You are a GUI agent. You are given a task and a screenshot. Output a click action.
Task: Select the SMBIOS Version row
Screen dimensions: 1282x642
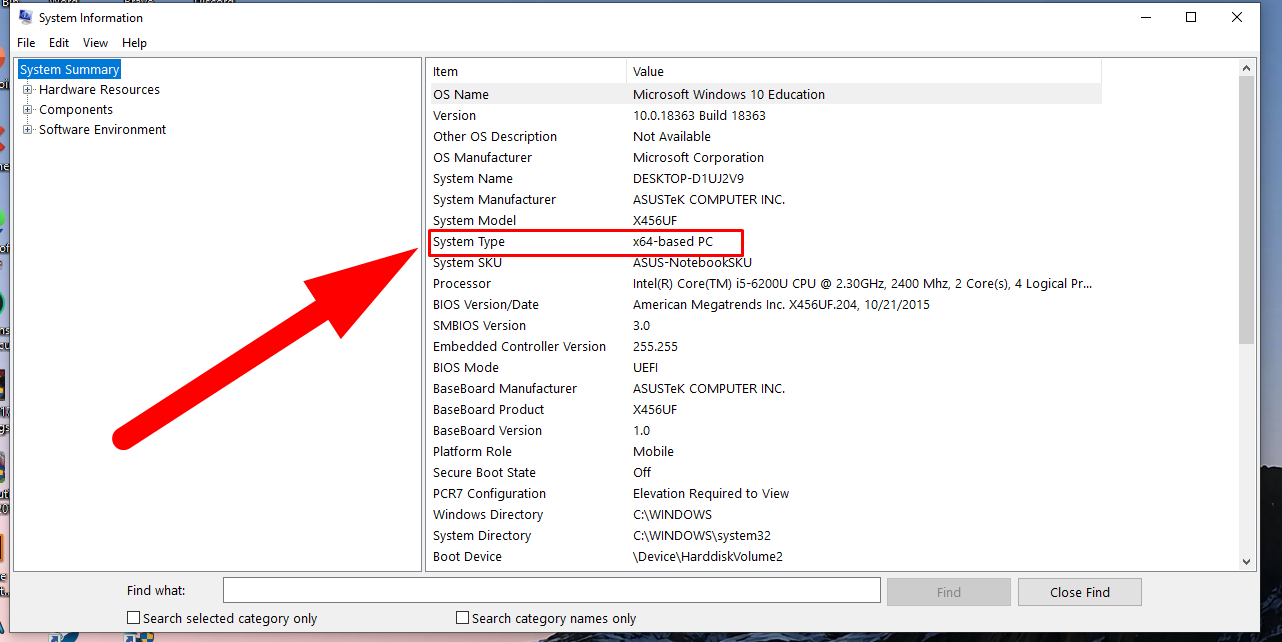(766, 326)
